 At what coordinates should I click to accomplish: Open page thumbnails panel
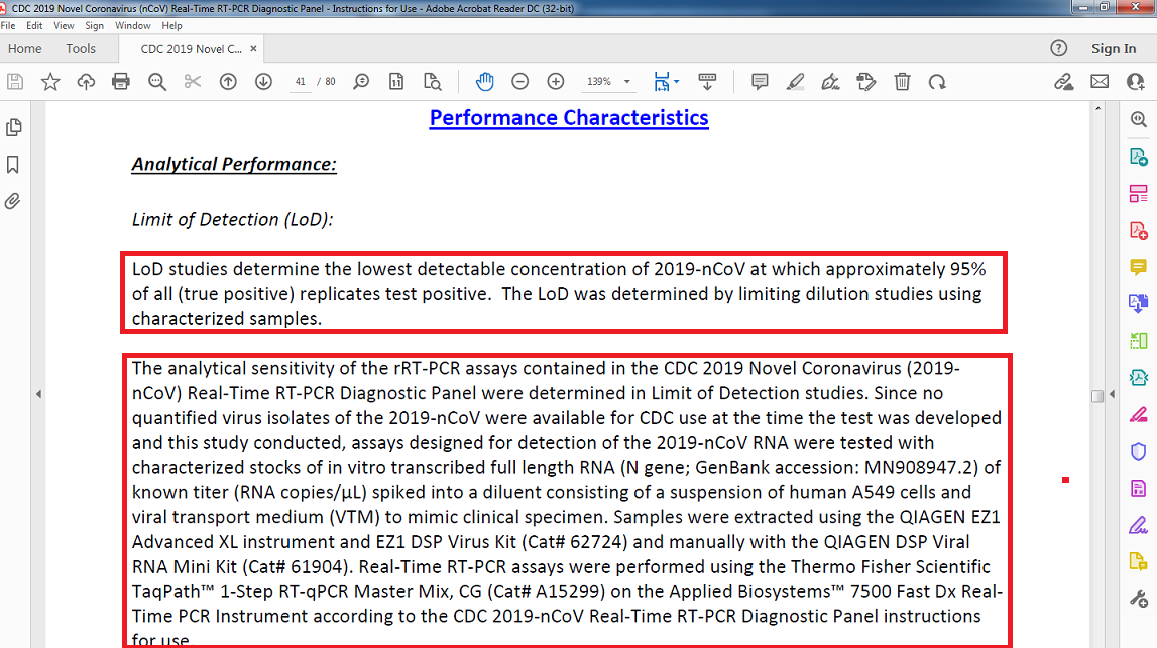tap(13, 127)
